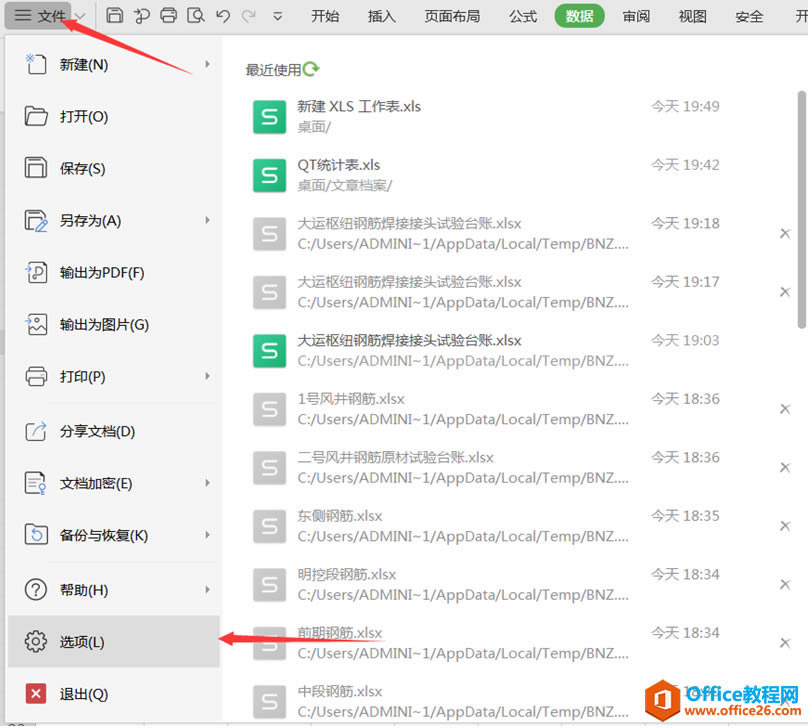Image resolution: width=808 pixels, height=728 pixels.
Task: Choose 帮助(H) menu entry
Action: [113, 590]
